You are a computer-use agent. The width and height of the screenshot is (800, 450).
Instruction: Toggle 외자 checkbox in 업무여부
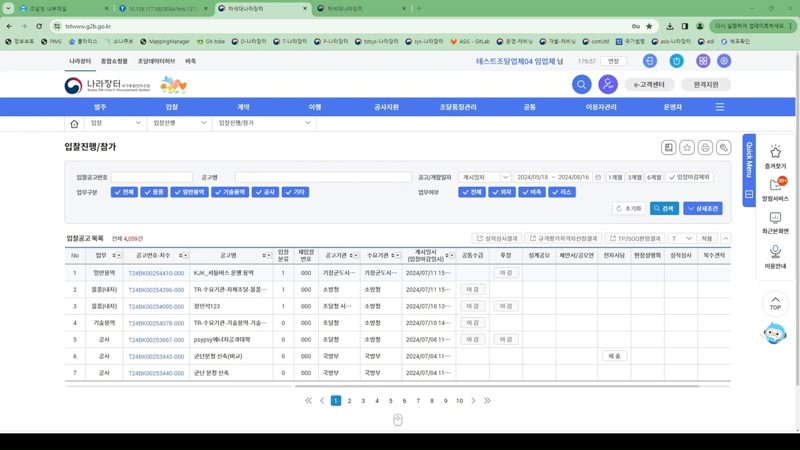[502, 192]
